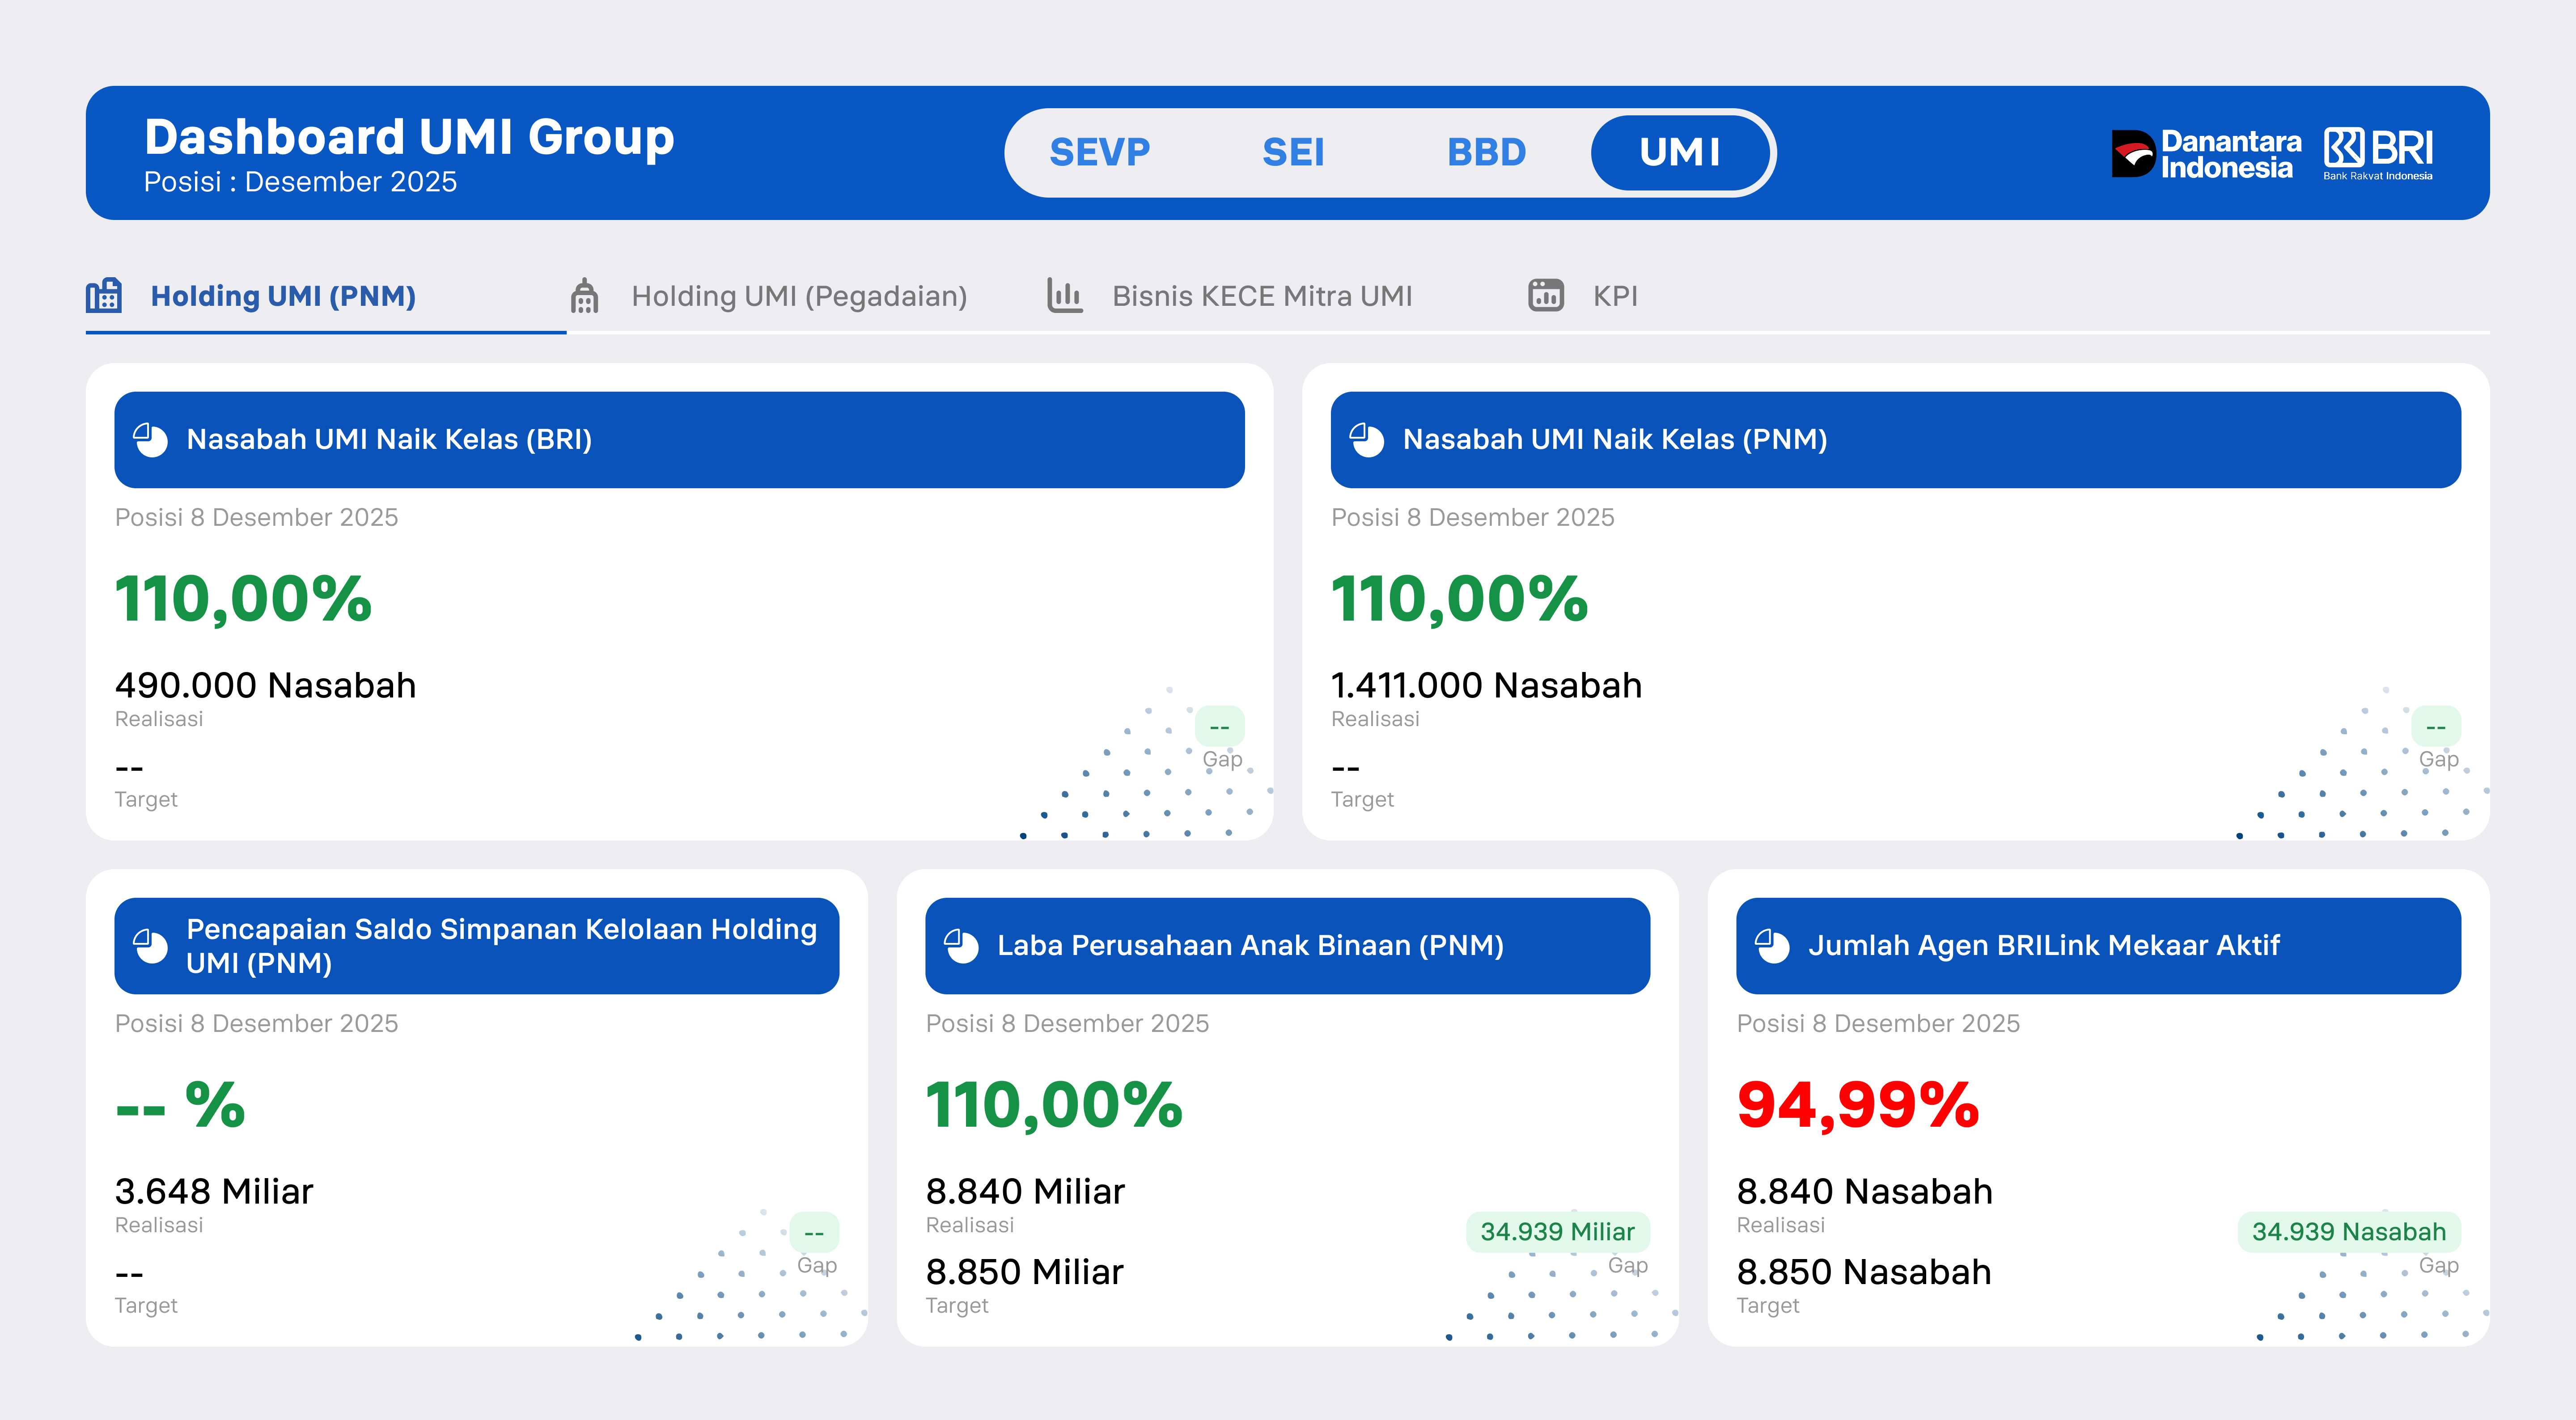Switch to the BBD segment
Viewport: 2576px width, 1420px height.
(1486, 153)
